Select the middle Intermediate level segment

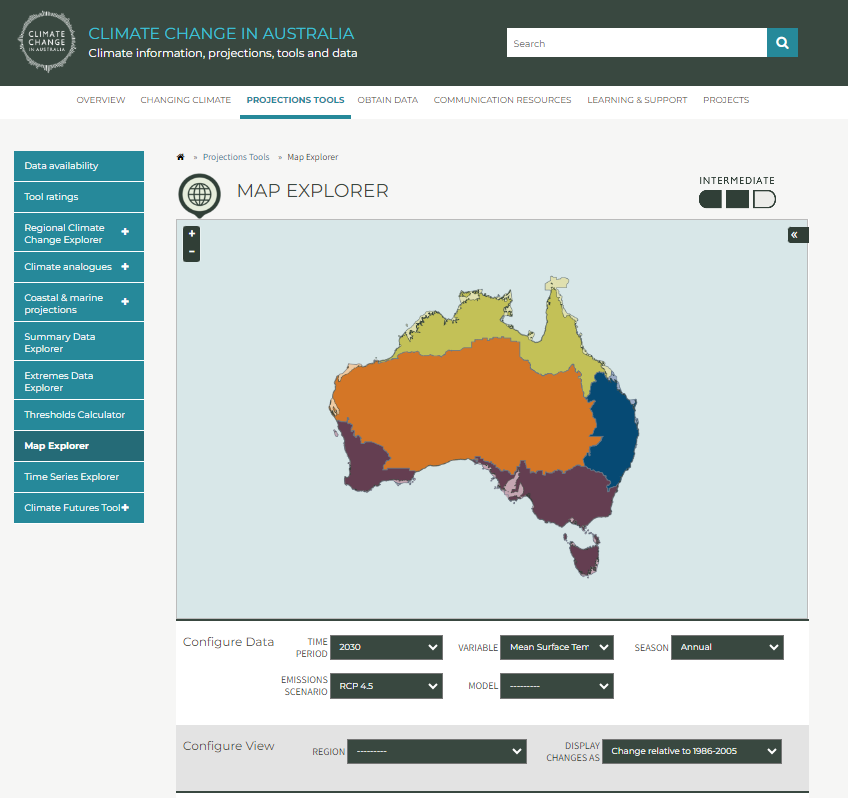tap(737, 199)
